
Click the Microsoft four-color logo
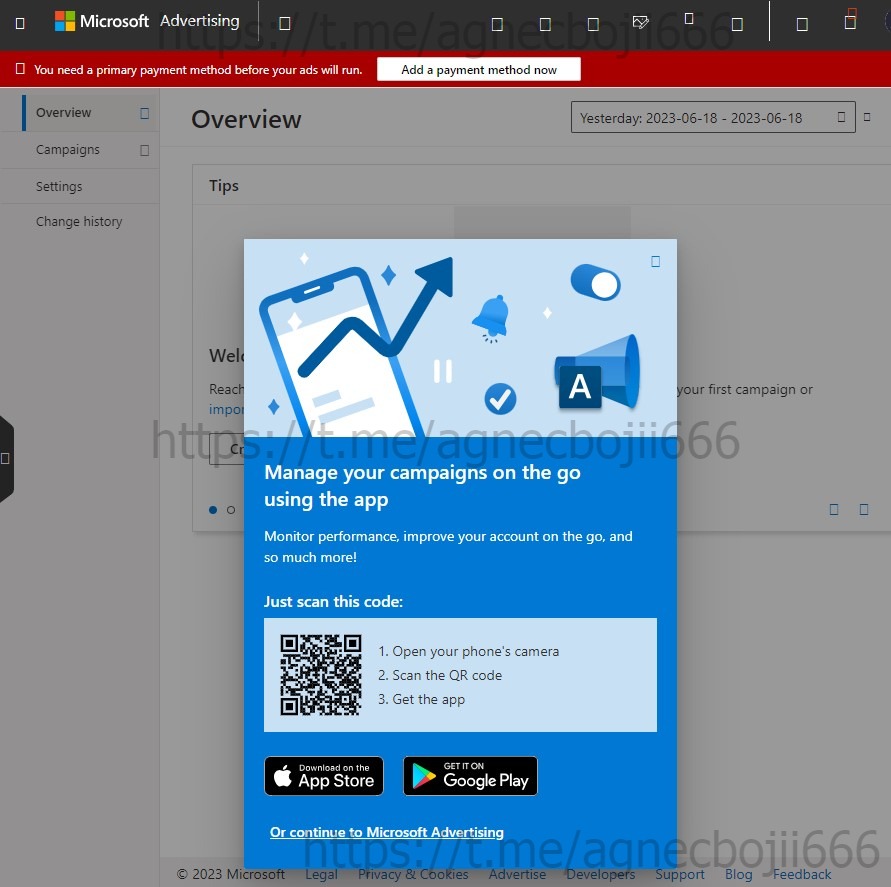(65, 21)
